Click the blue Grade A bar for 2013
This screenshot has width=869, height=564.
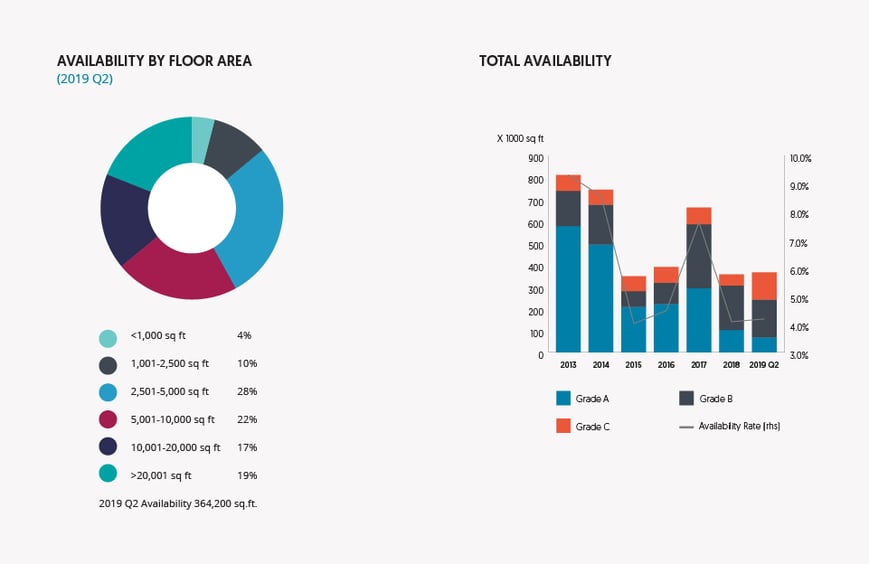pyautogui.click(x=568, y=288)
